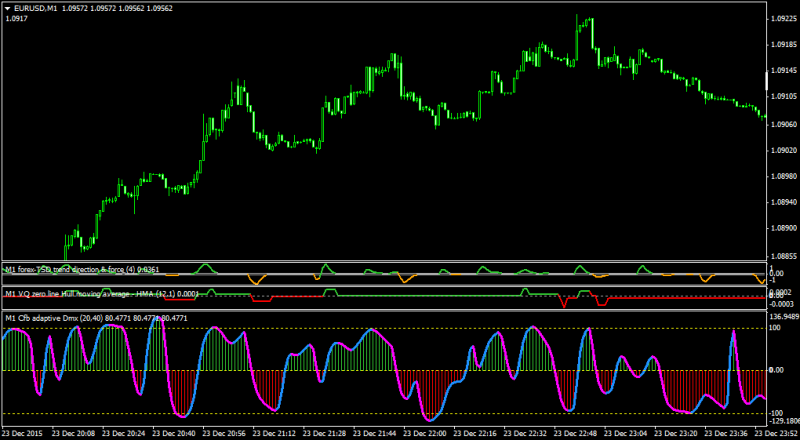Select the white marker on the price scale
This screenshot has width=800, height=440.
[x=766, y=81]
